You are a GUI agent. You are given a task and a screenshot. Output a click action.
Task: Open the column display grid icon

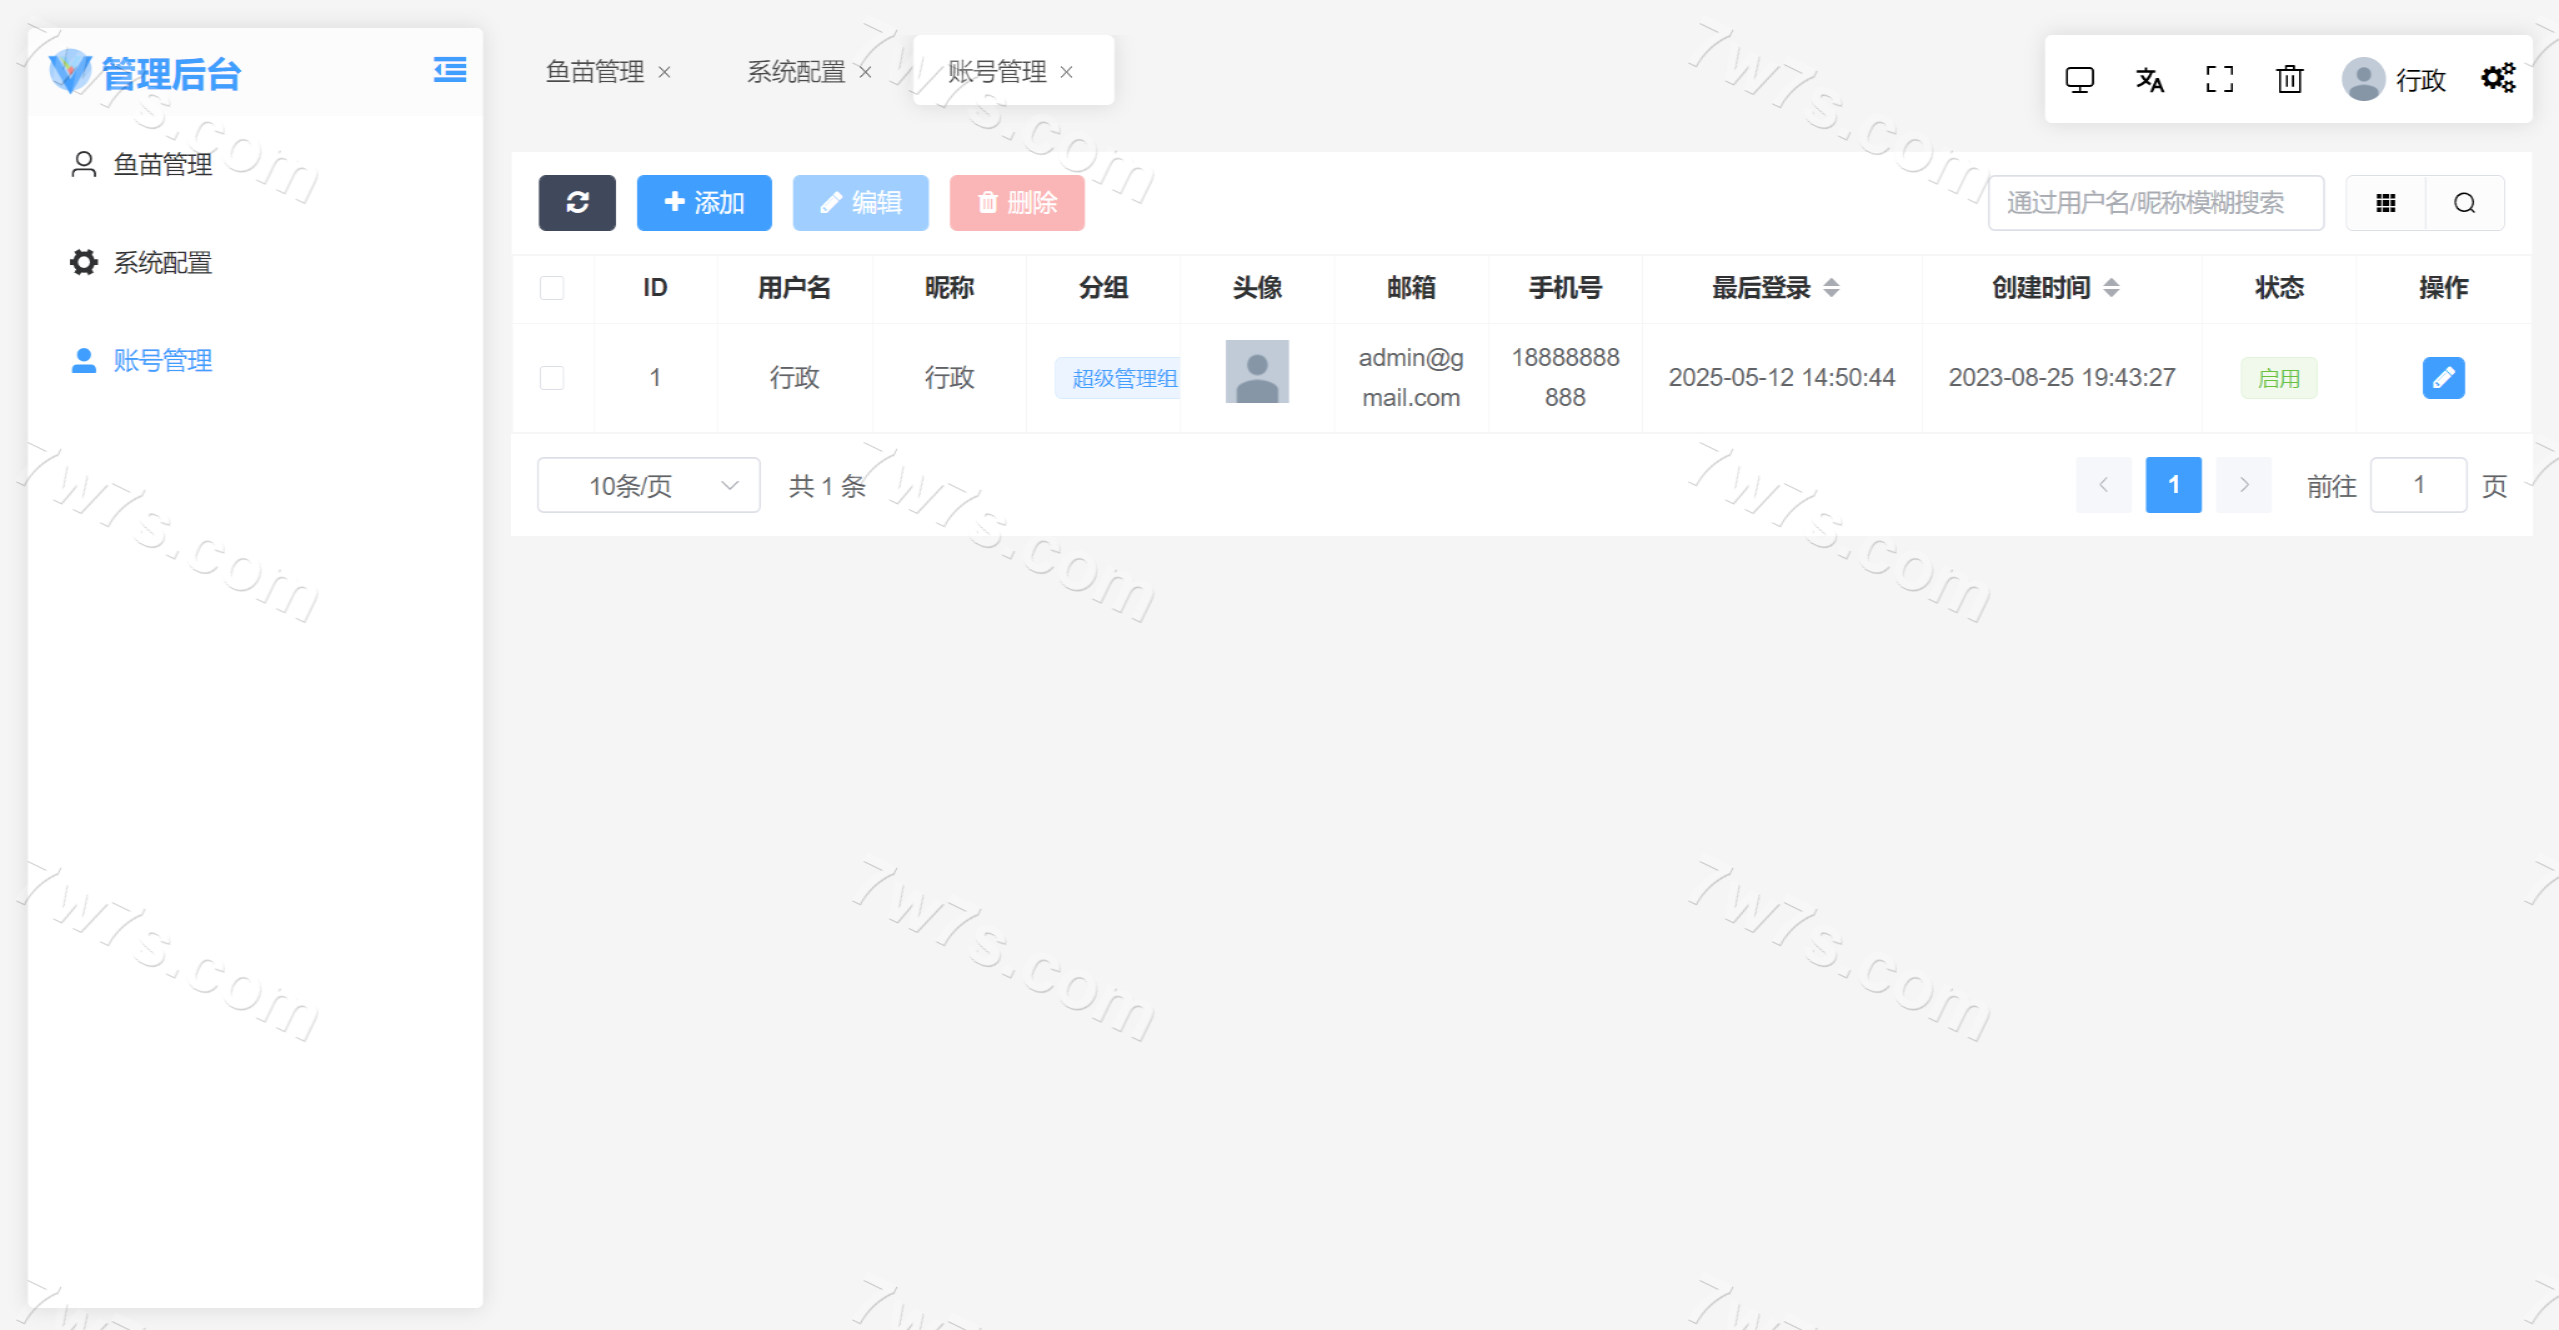(x=2385, y=203)
